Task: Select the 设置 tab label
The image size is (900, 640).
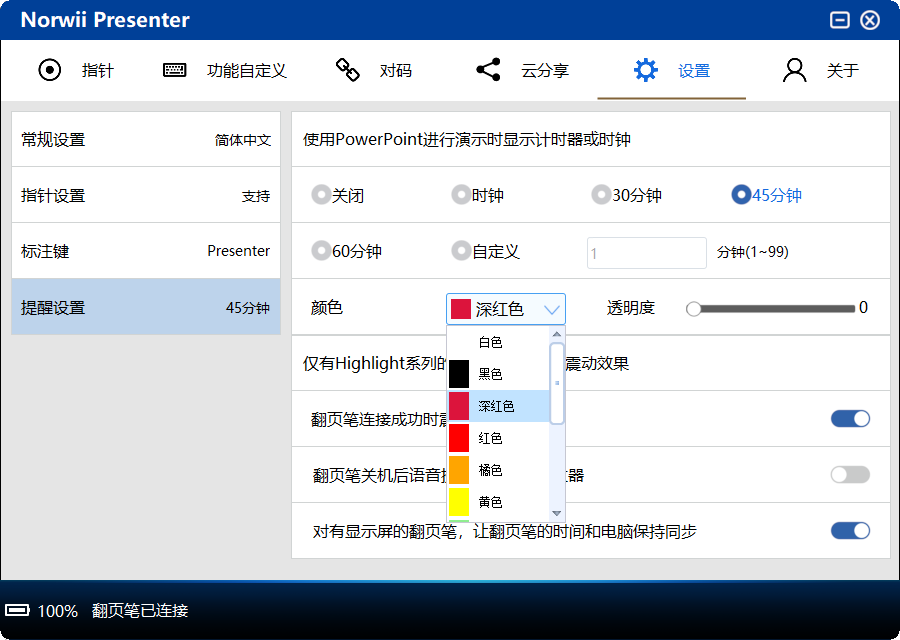Action: pos(694,71)
